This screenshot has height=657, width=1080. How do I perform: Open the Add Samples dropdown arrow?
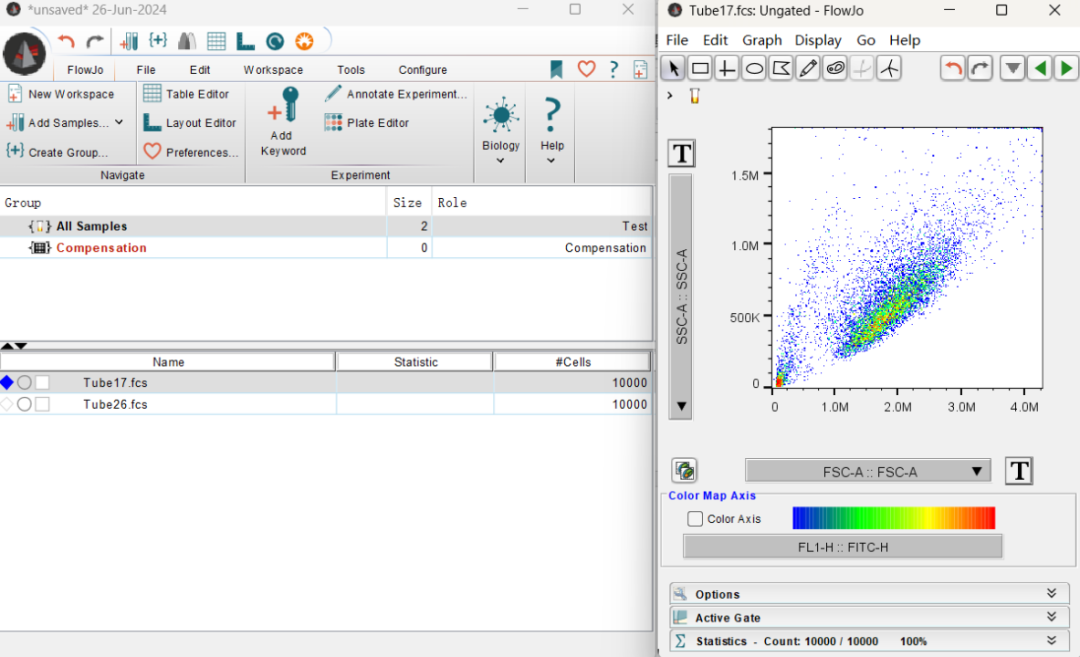pyautogui.click(x=119, y=122)
